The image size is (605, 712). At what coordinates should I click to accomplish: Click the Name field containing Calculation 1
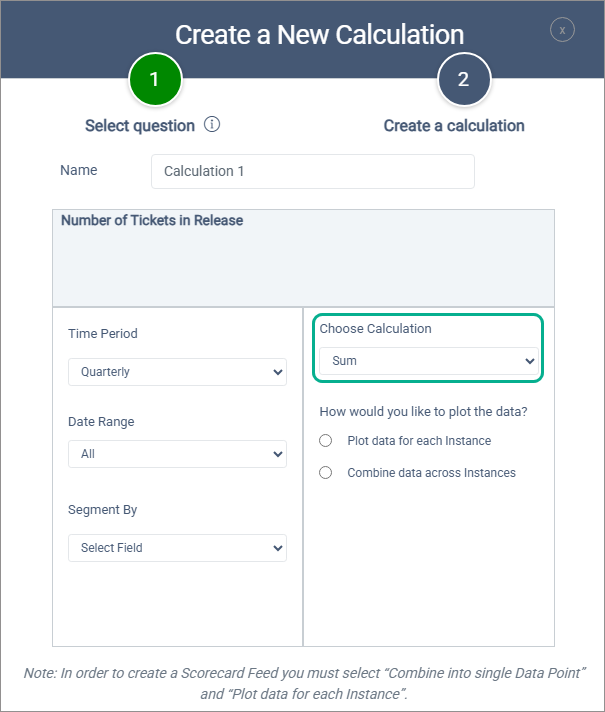pos(312,171)
